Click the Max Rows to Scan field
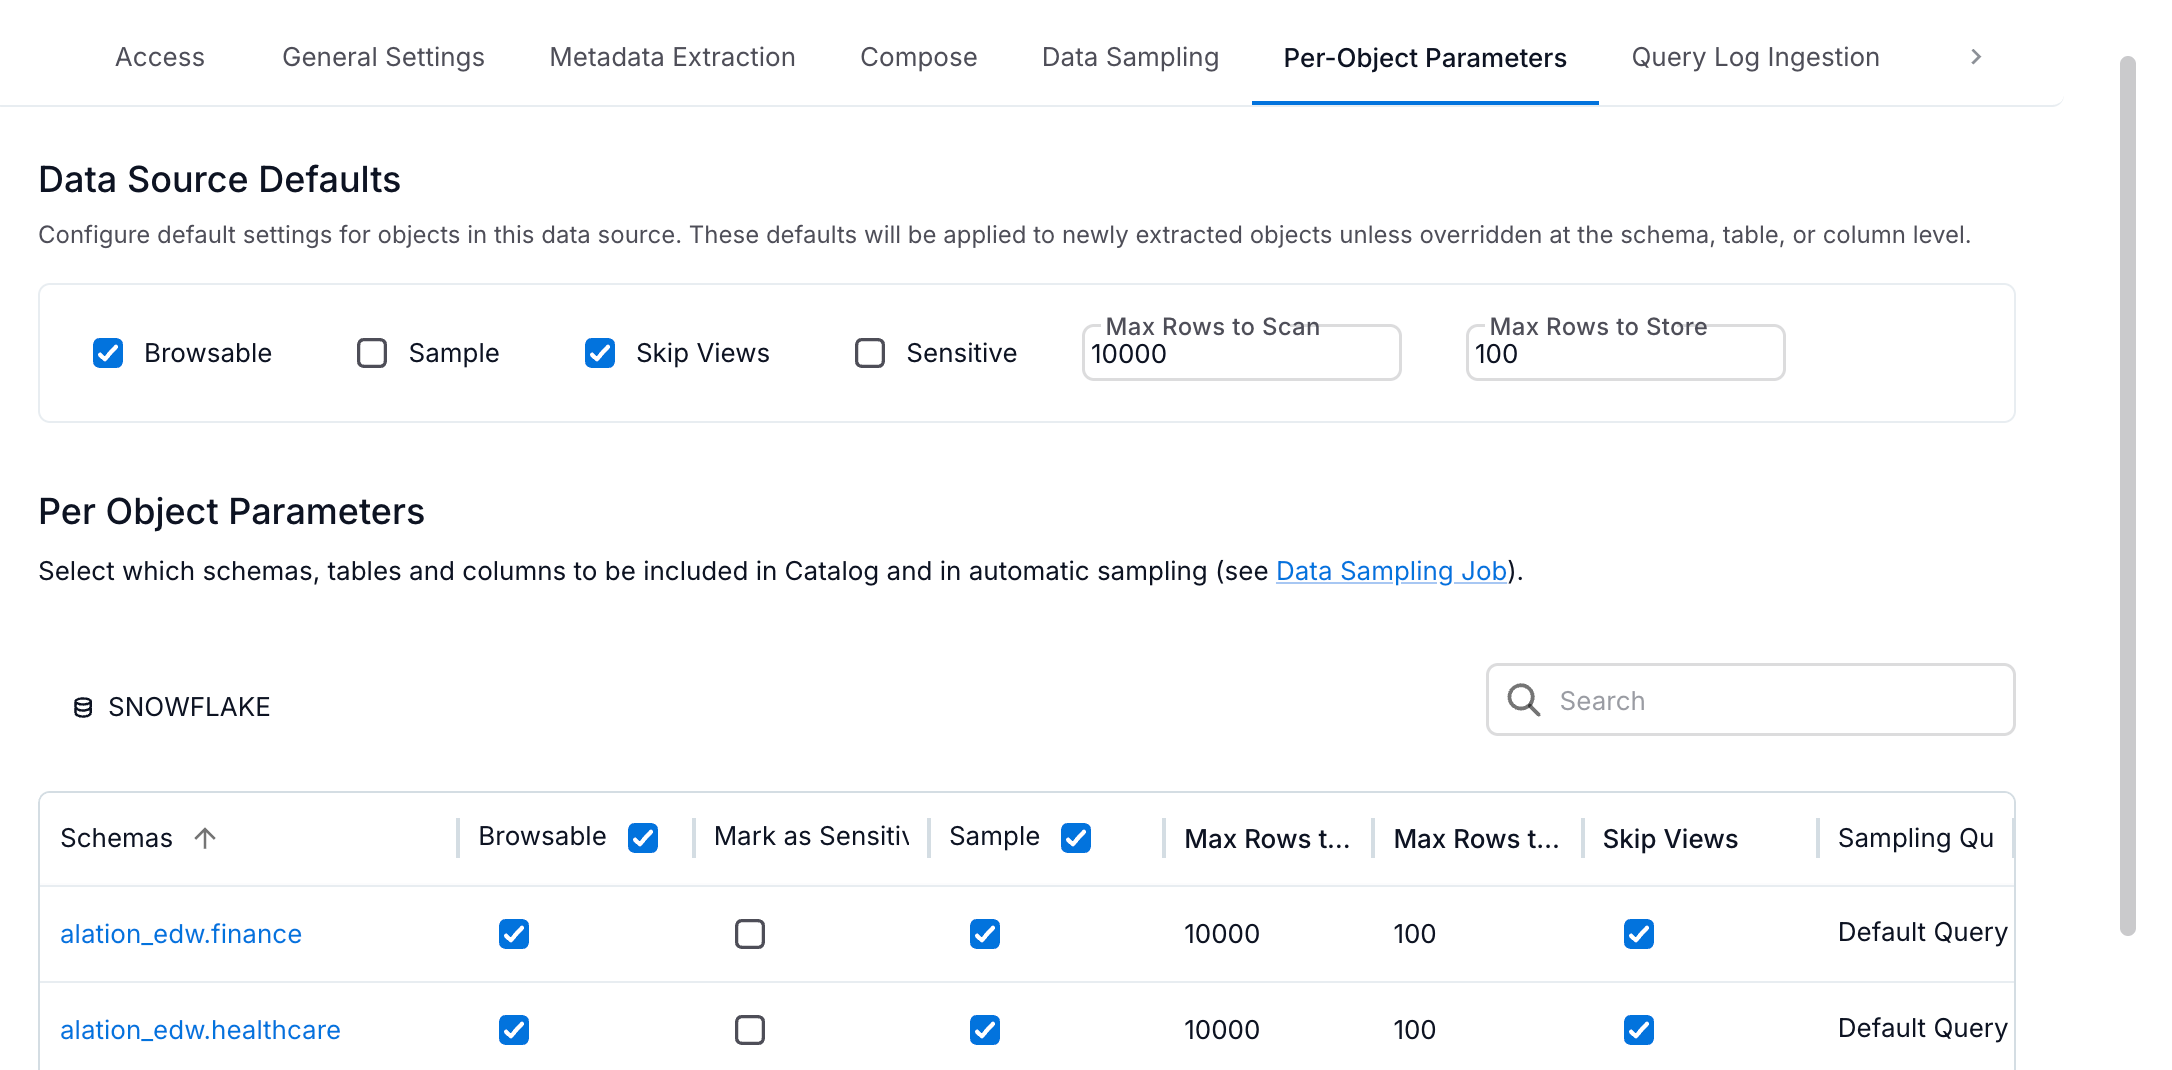 tap(1241, 353)
